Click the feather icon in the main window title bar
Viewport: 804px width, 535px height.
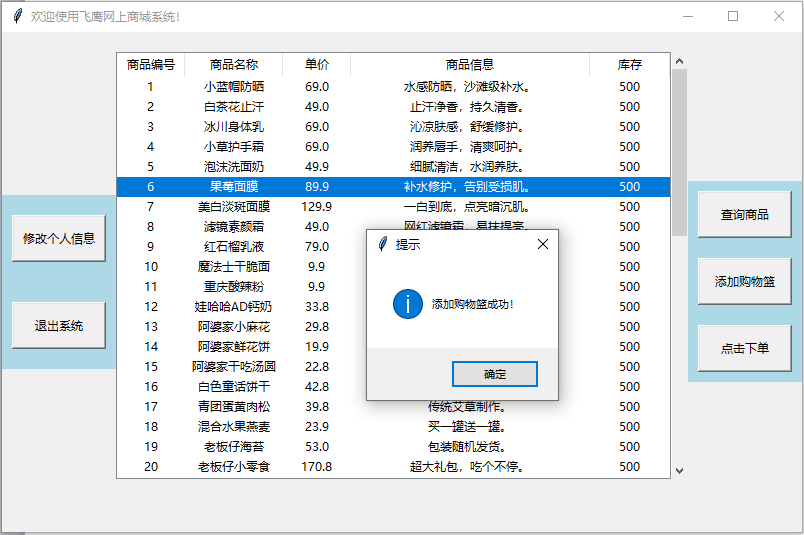17,16
